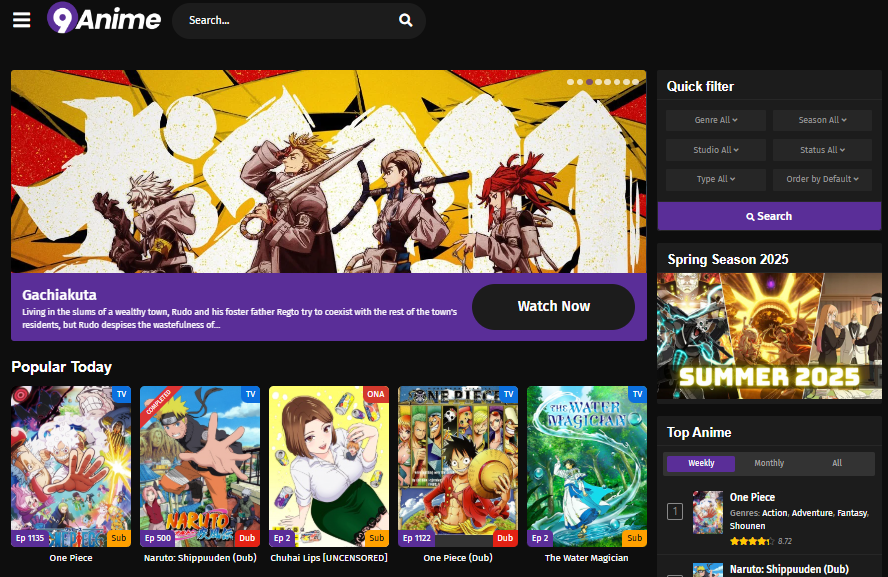
Task: Select the active third carousel dot
Action: click(x=589, y=82)
